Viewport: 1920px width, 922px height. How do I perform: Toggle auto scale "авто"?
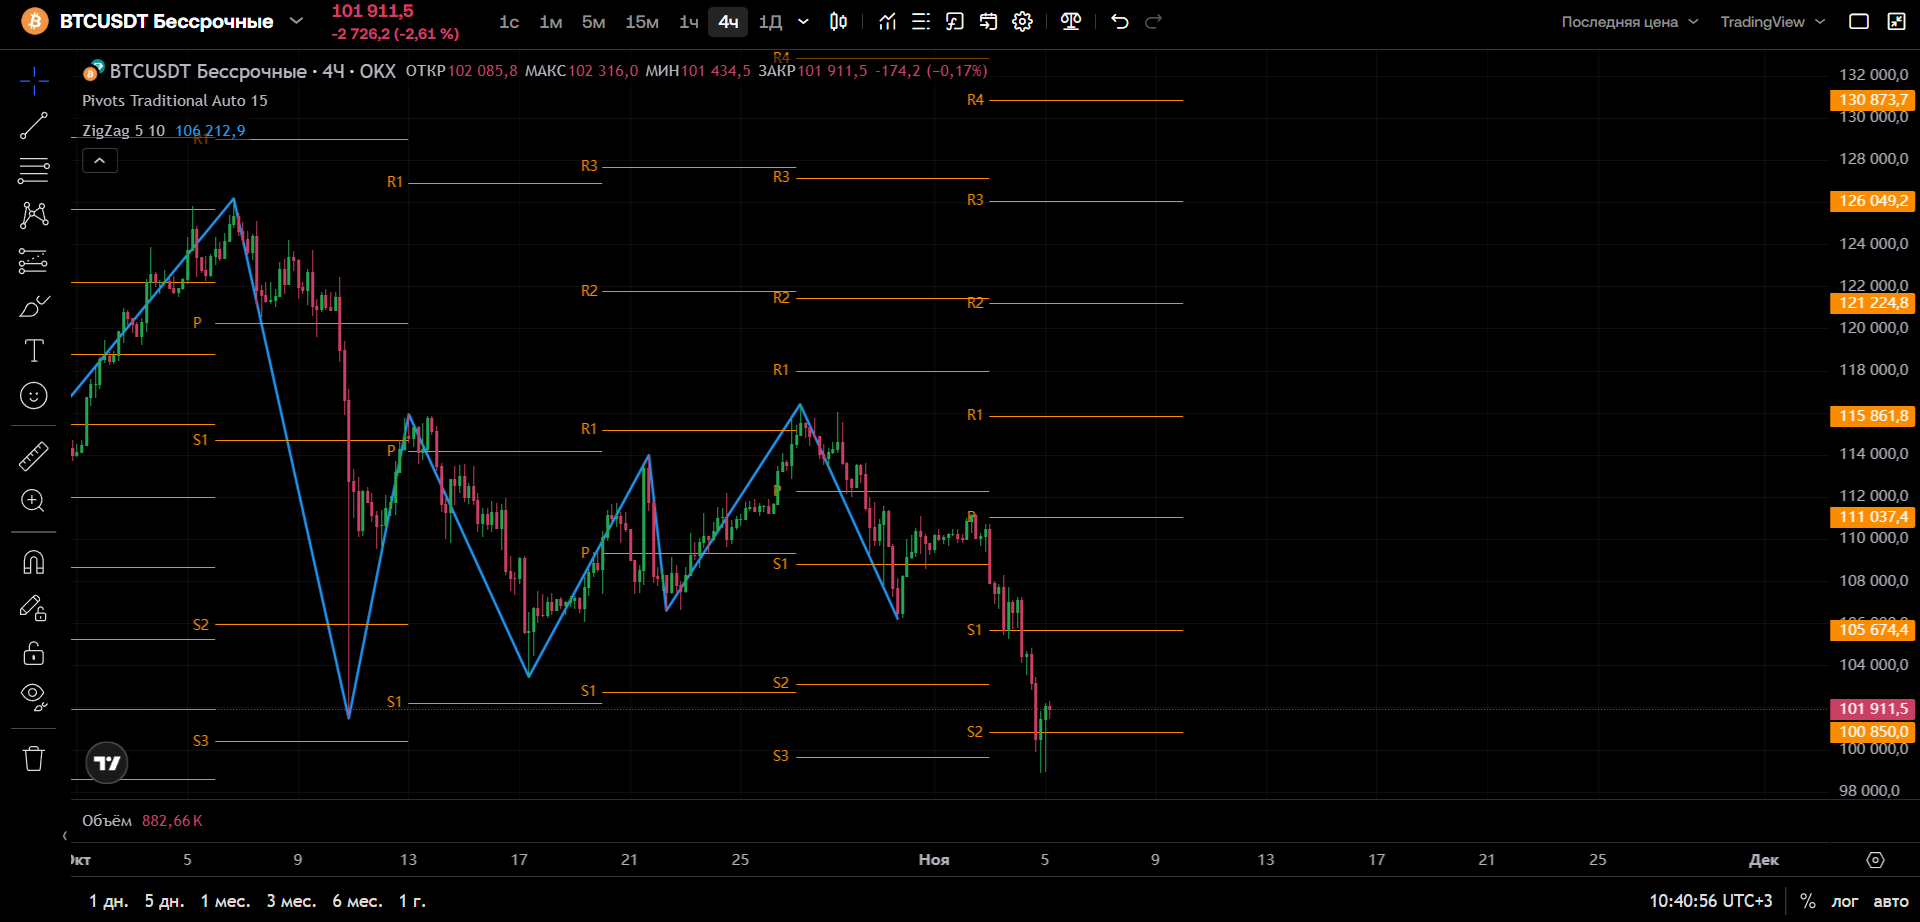coord(1891,901)
